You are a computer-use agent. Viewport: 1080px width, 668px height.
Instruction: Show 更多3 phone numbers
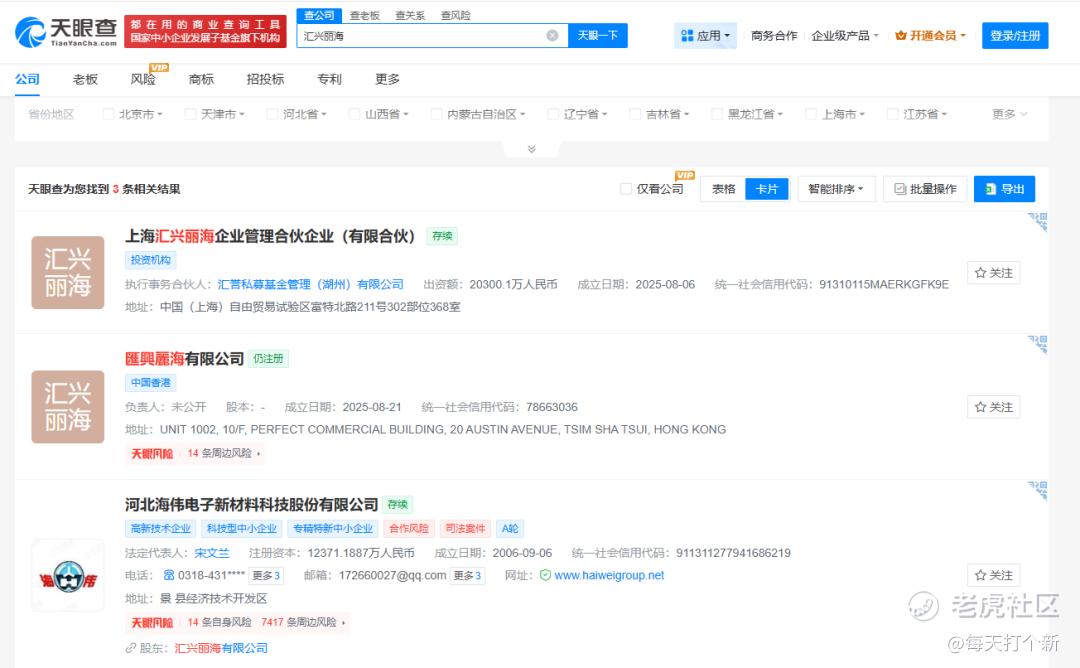(266, 576)
